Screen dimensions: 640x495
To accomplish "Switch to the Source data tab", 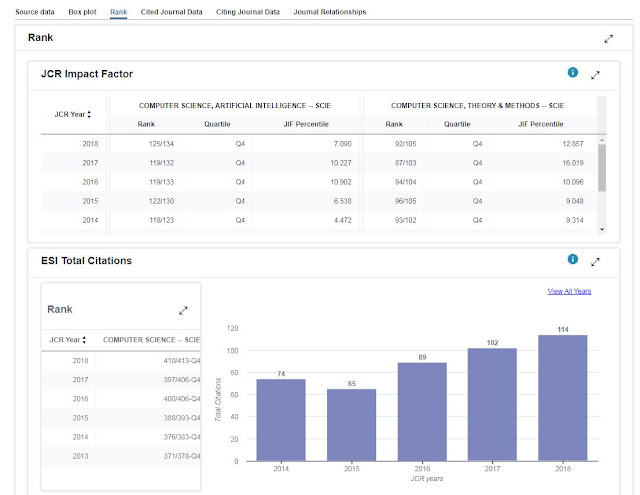I will click(x=35, y=12).
